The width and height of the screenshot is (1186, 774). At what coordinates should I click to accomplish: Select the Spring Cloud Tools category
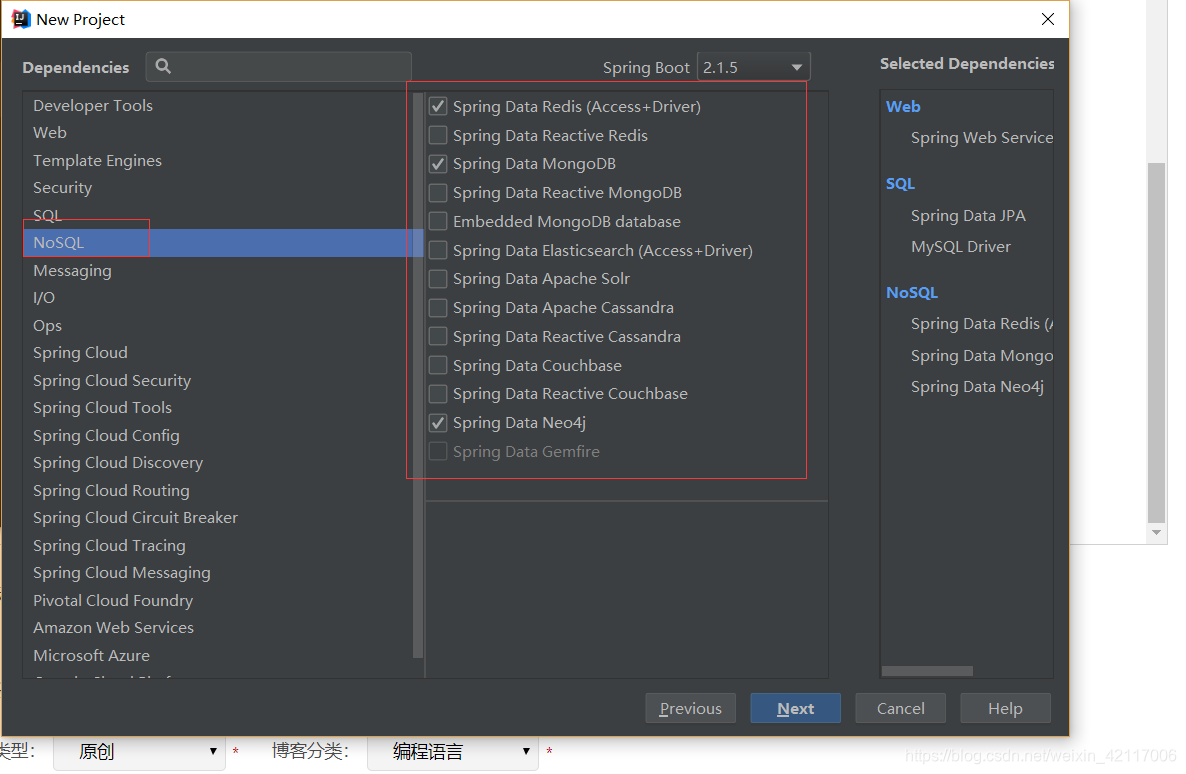[x=103, y=408]
